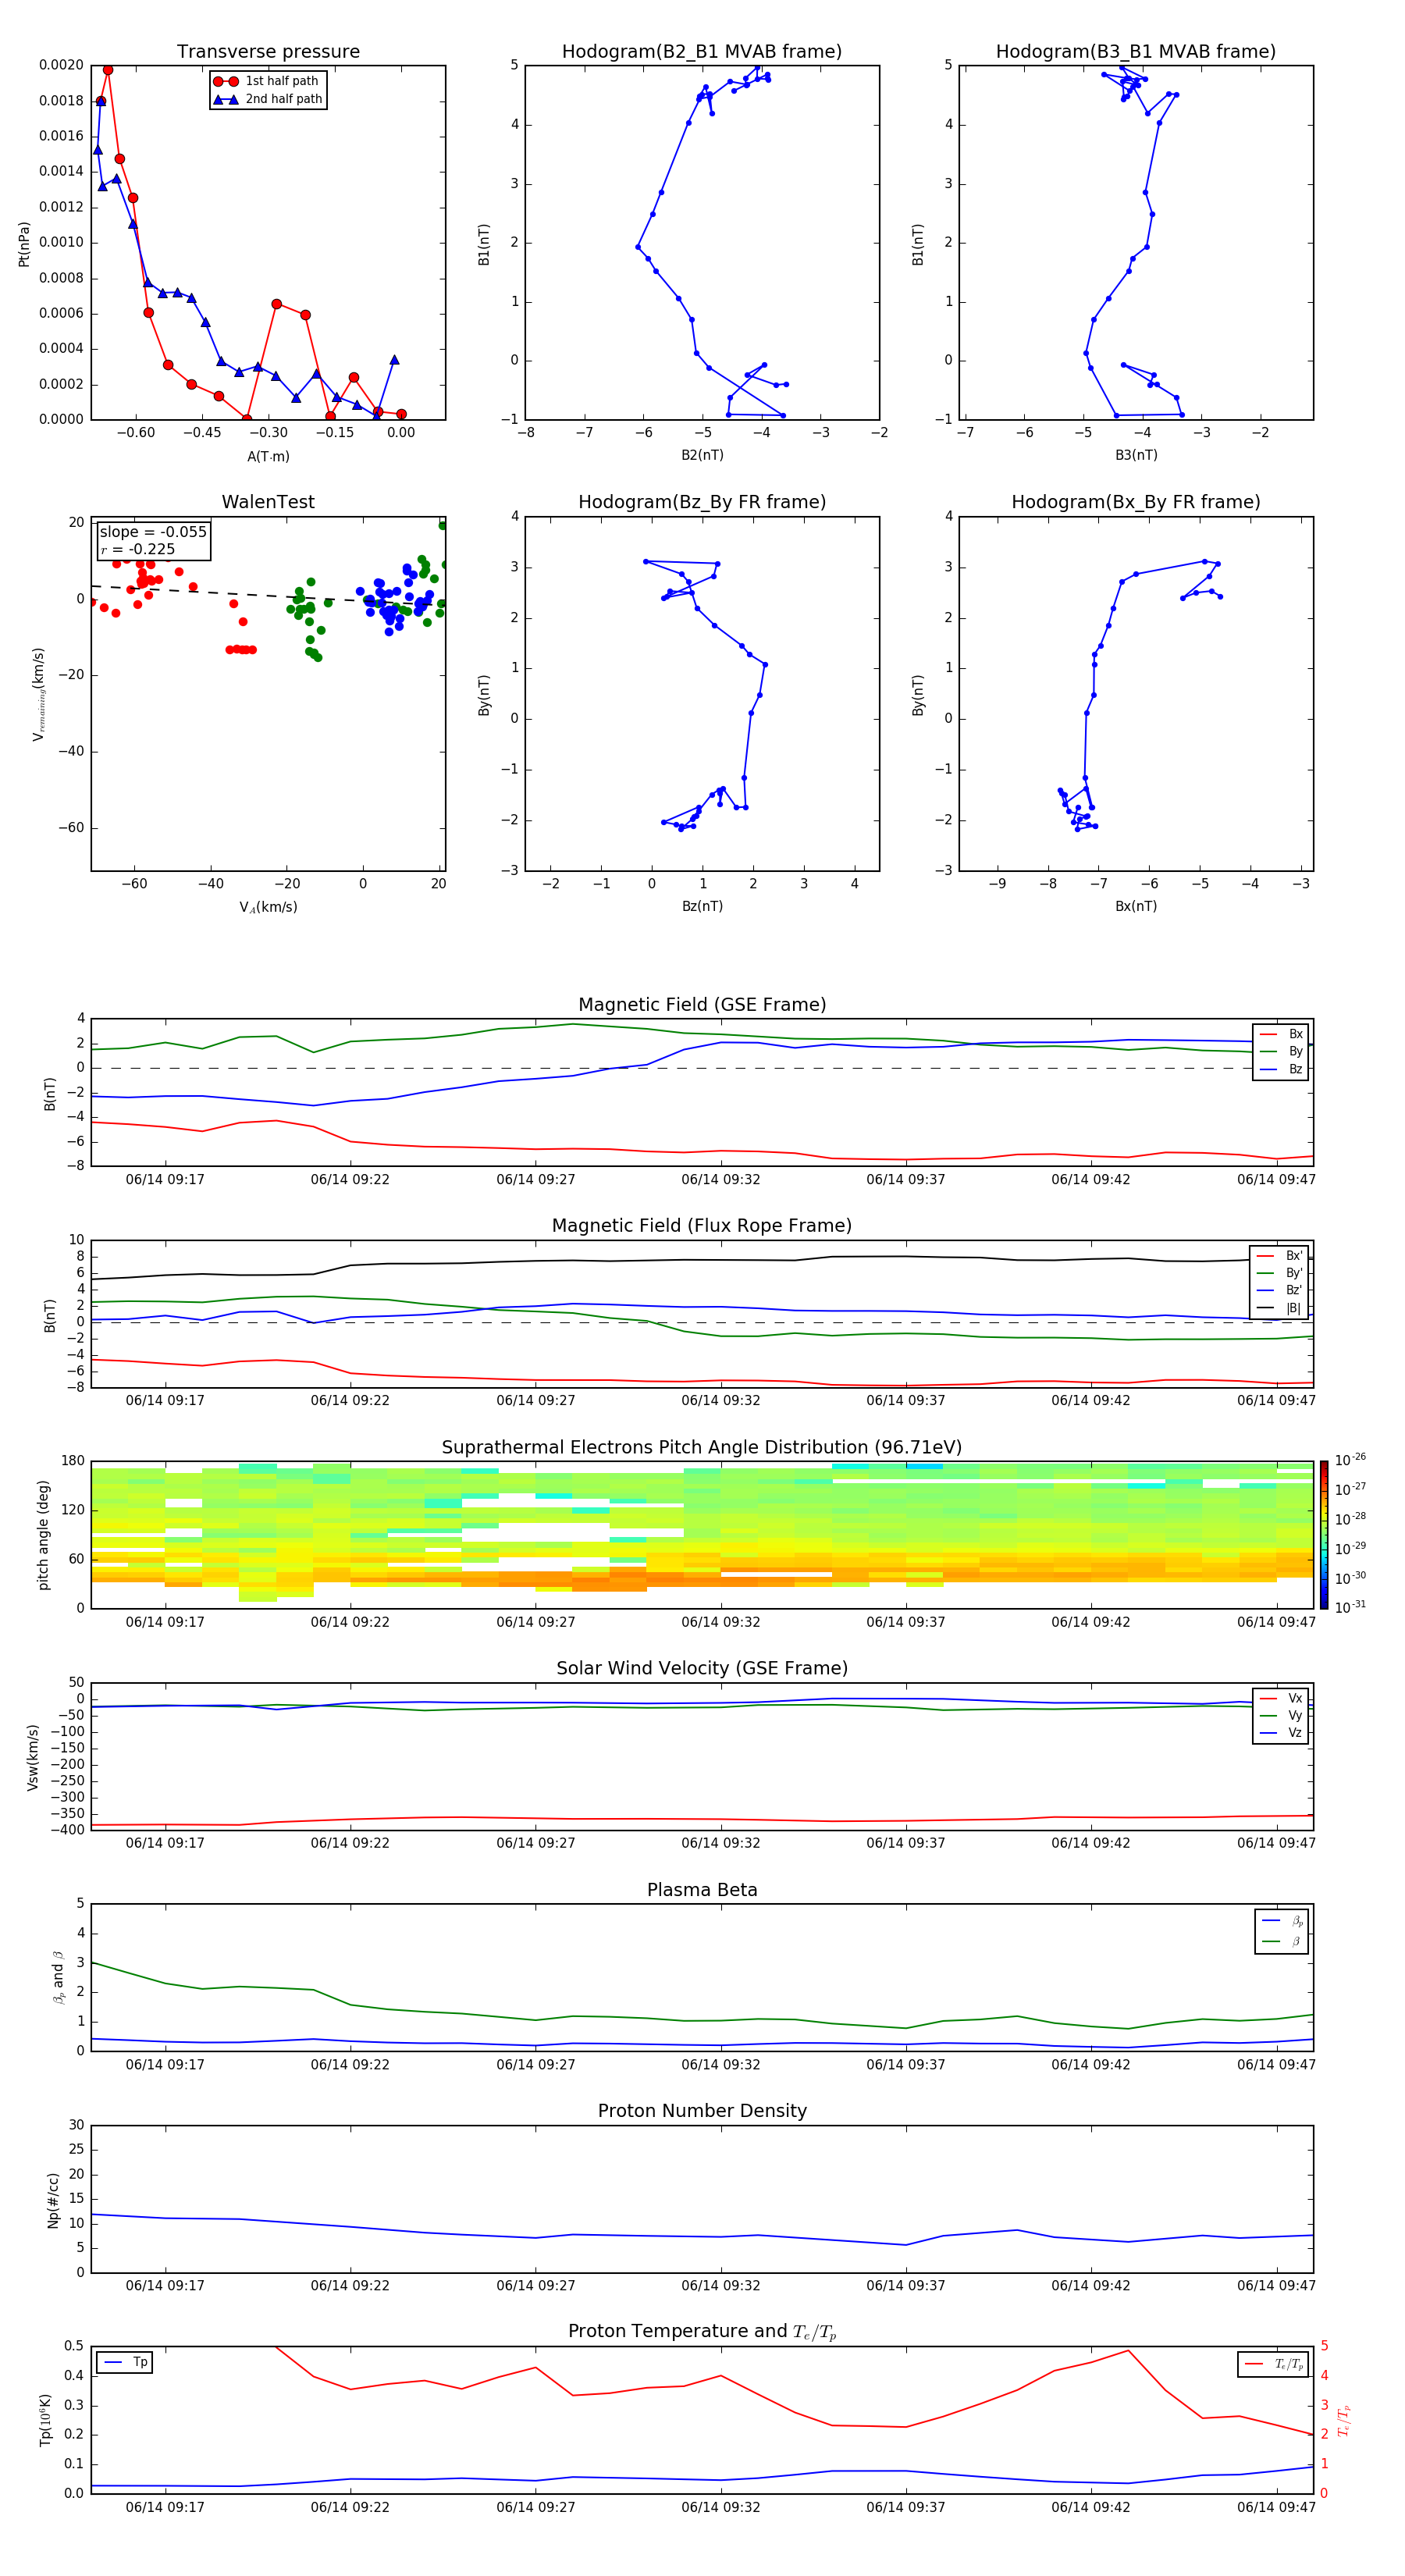Click the '1st half path' legend entry
Image resolution: width=1405 pixels, height=2576 pixels.
point(267,81)
